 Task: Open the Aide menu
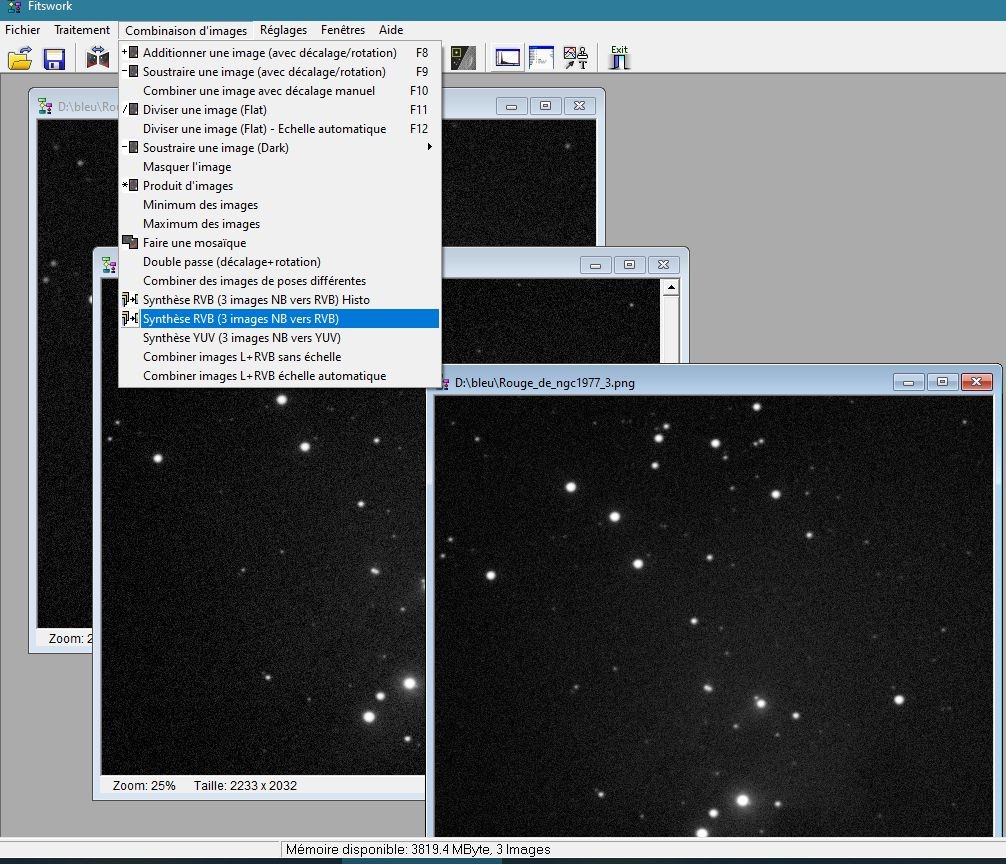point(391,30)
